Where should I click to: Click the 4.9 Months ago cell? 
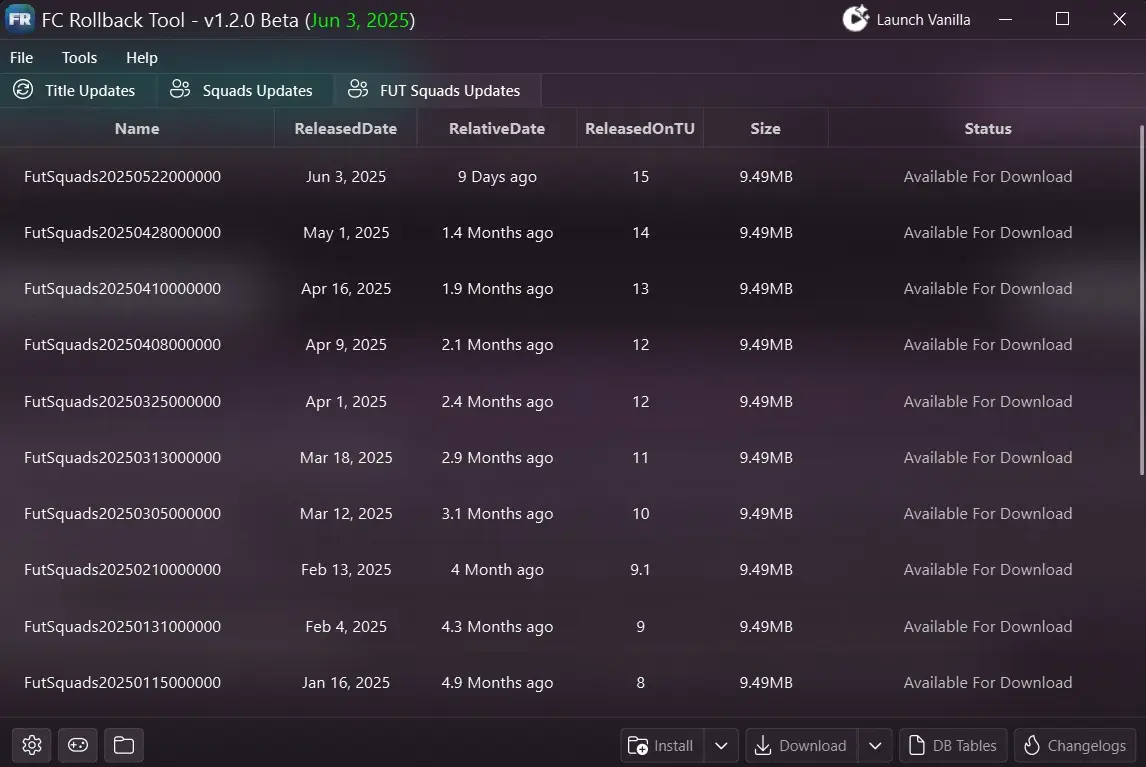pos(497,683)
